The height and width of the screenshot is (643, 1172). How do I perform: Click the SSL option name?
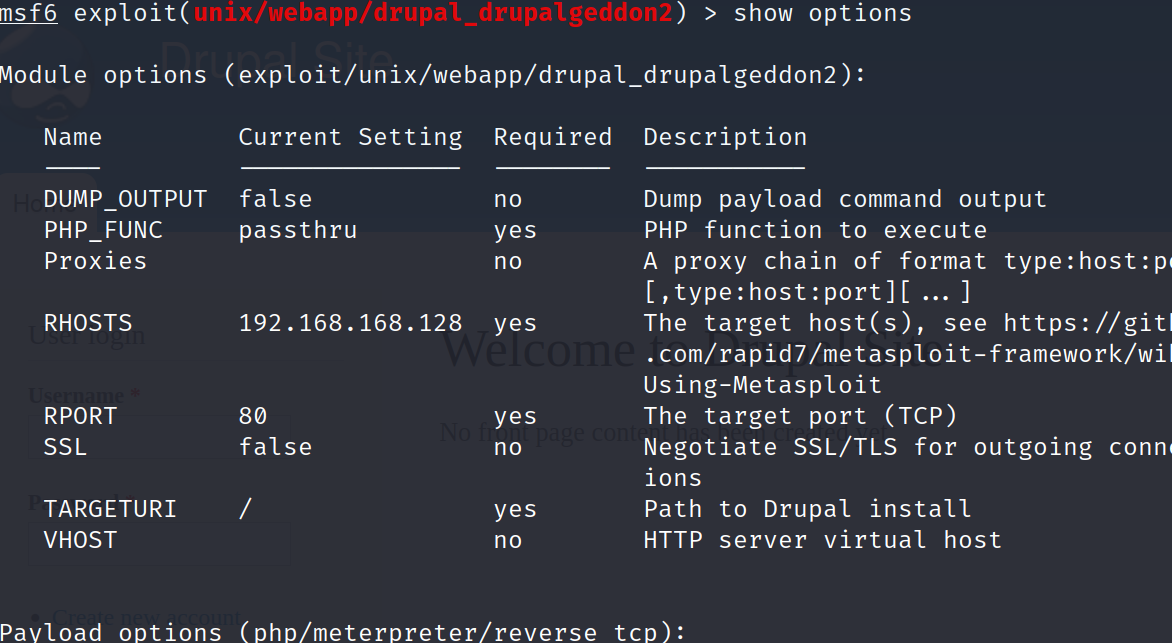(x=65, y=447)
